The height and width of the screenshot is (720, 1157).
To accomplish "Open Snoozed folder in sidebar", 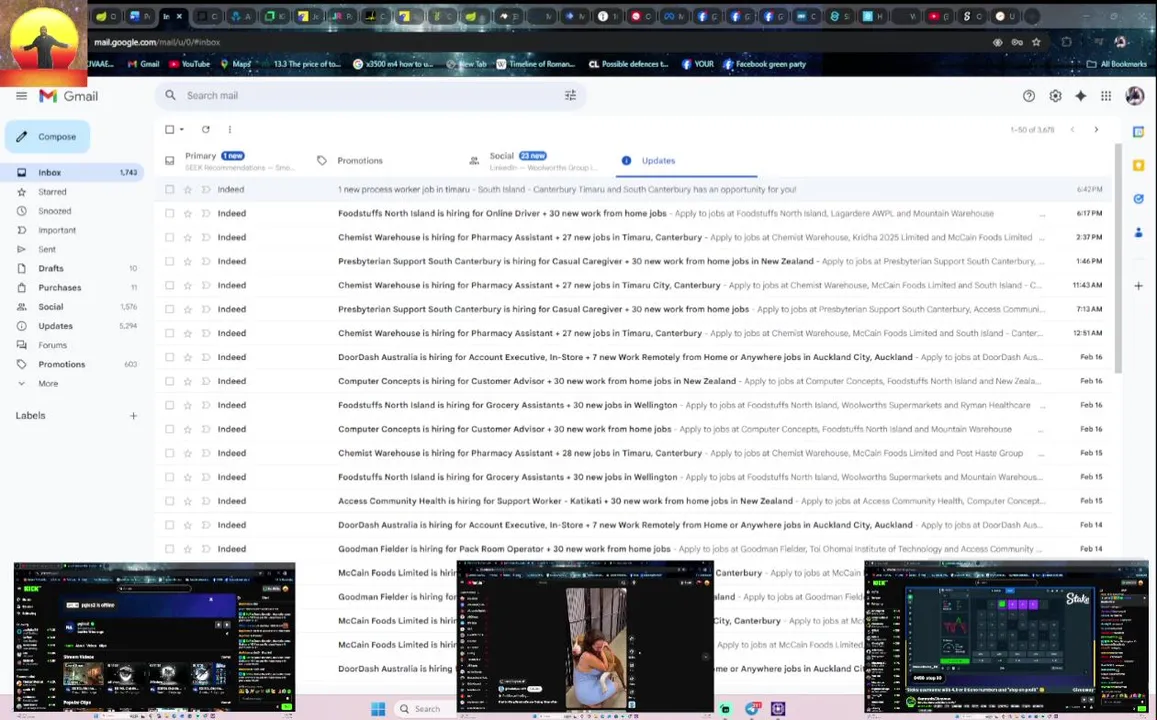I will [55, 211].
